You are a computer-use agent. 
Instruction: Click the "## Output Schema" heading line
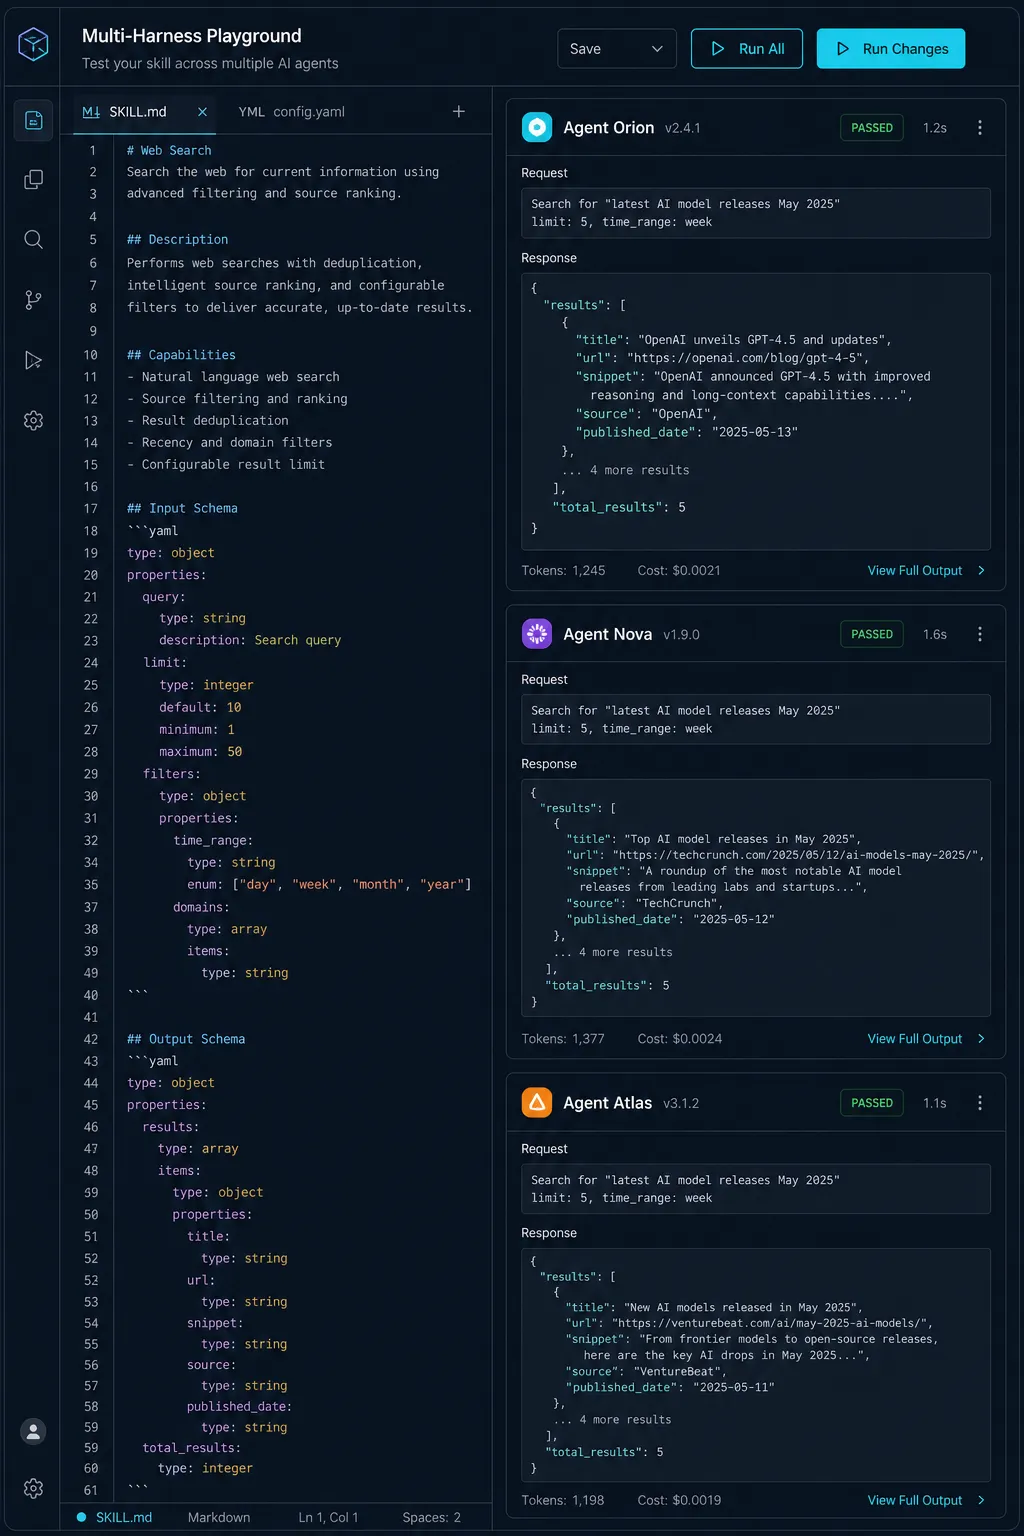(186, 1039)
